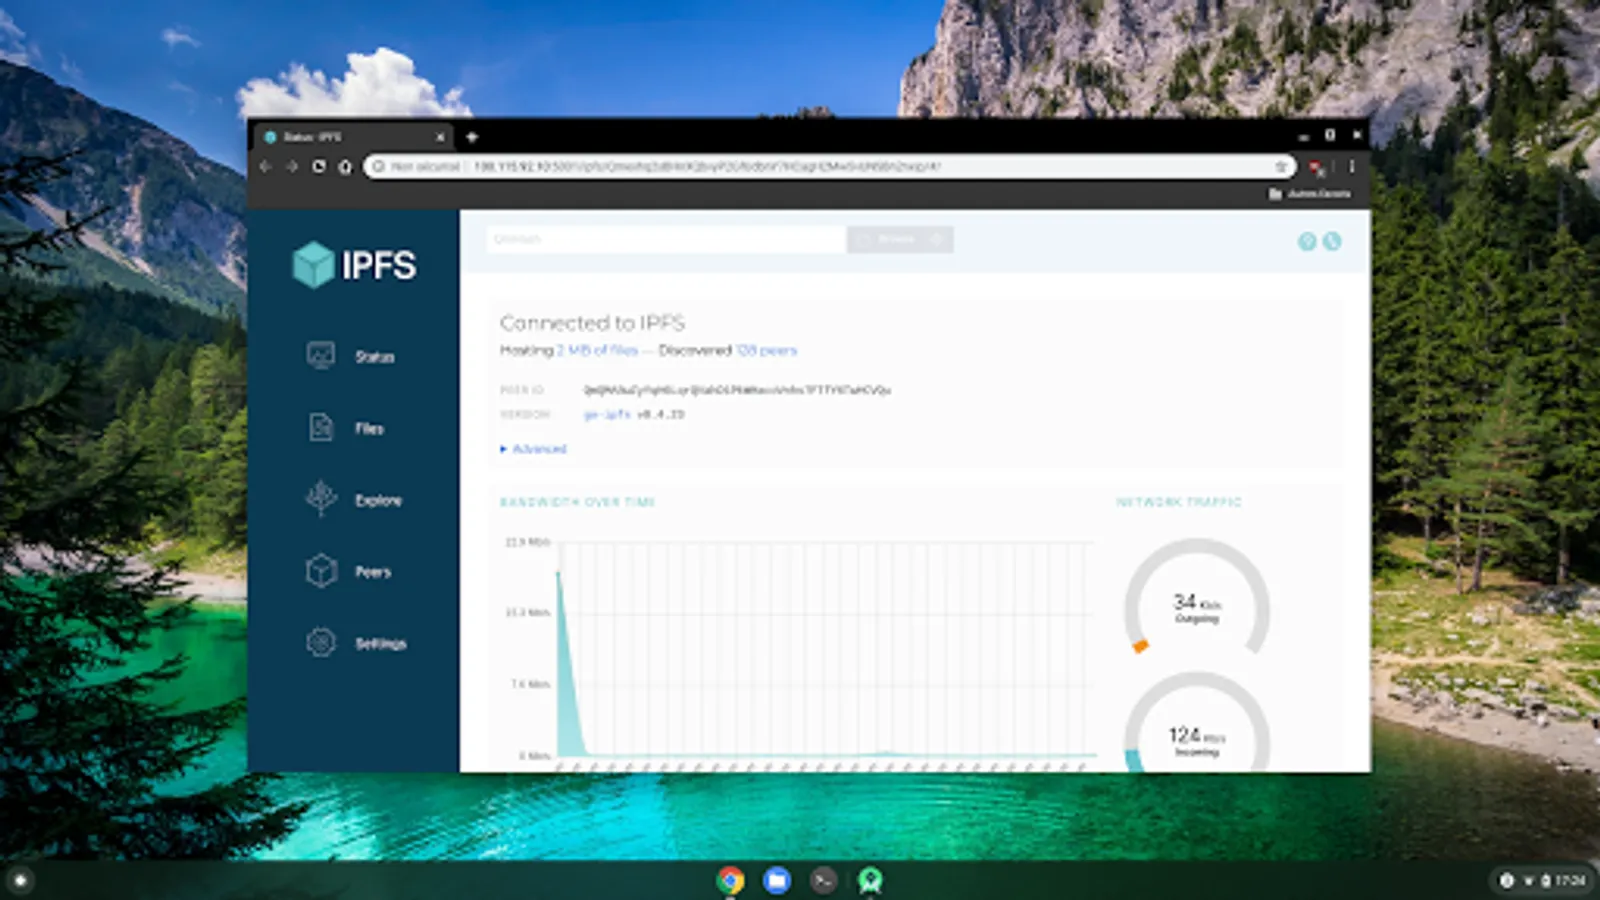Bookmark this page with the star

point(1281,166)
